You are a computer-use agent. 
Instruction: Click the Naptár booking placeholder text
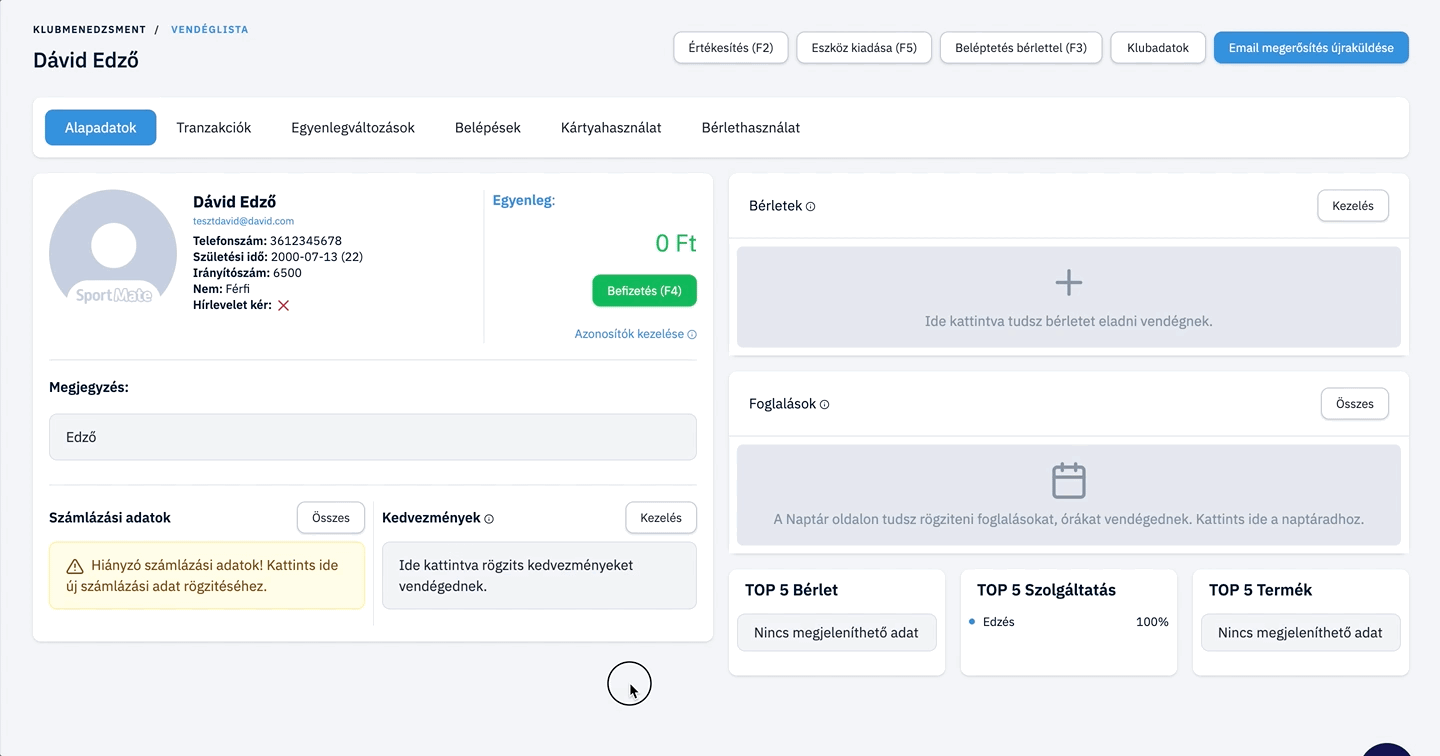pyautogui.click(x=1069, y=520)
